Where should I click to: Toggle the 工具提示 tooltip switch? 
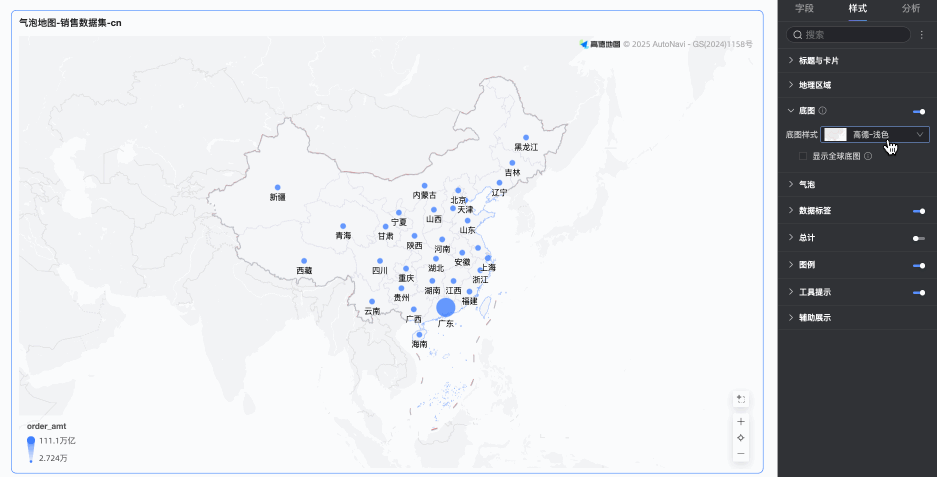coord(919,293)
